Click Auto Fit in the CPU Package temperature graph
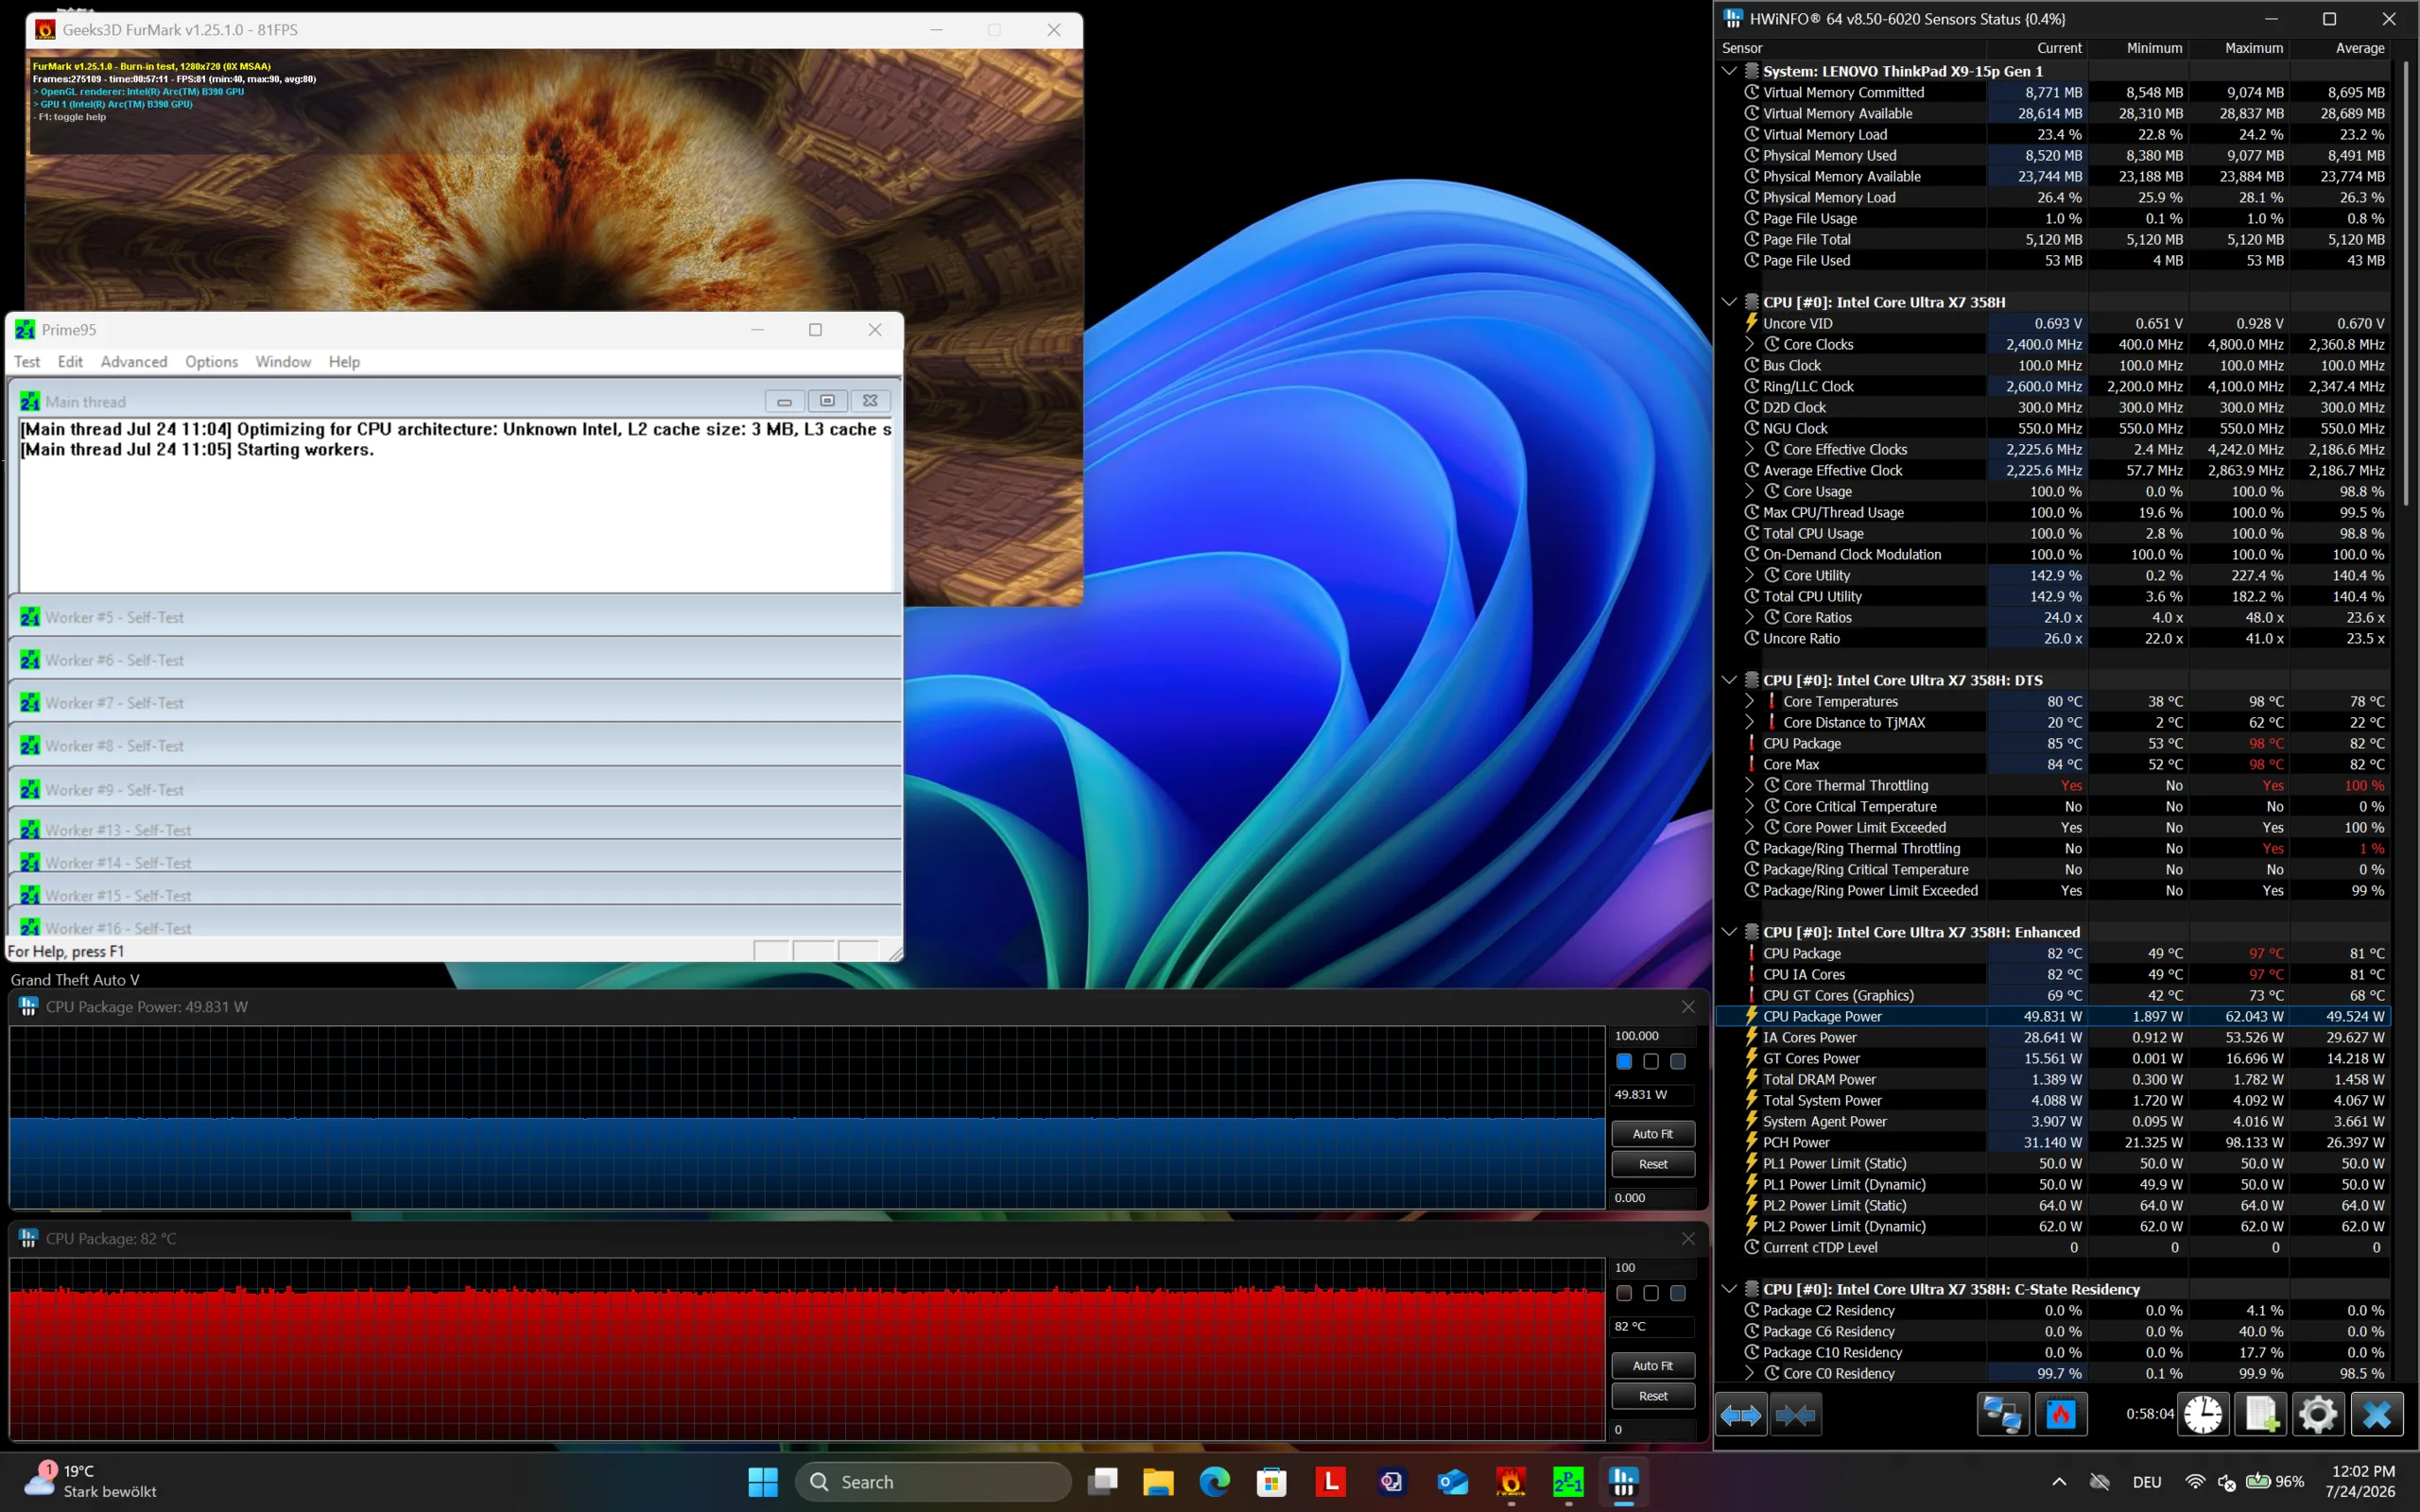 click(x=1653, y=1366)
